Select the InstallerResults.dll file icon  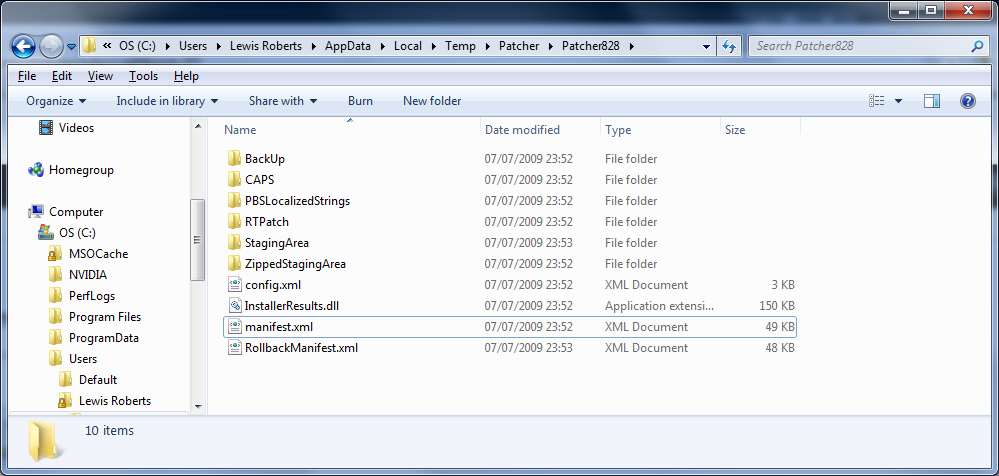(x=234, y=305)
